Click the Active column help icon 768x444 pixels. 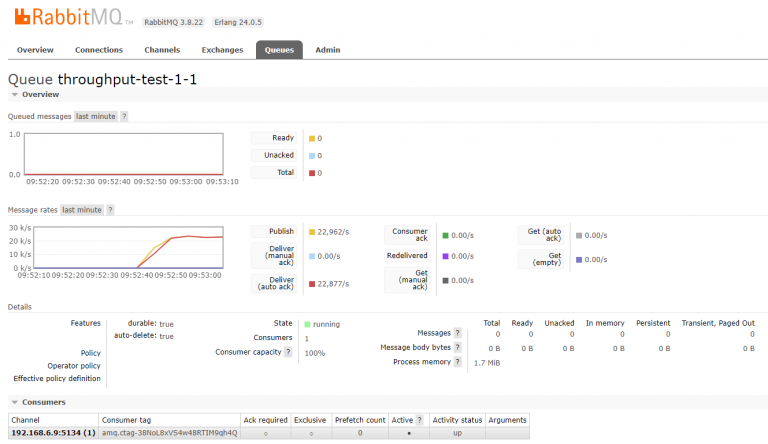pos(420,420)
